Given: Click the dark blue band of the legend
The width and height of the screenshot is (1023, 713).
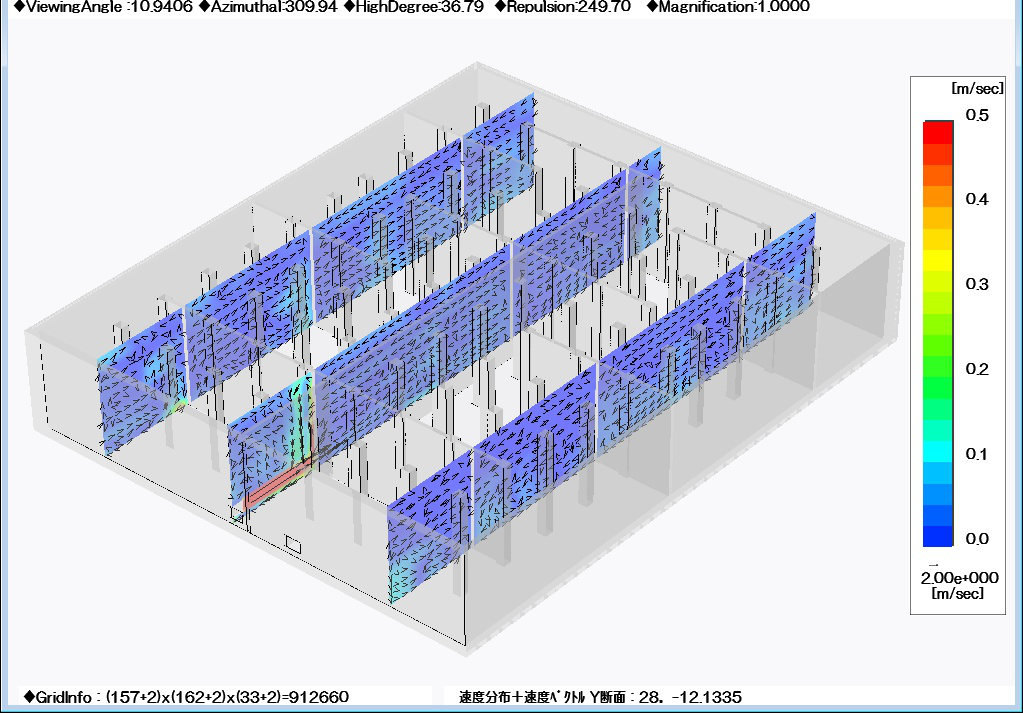Looking at the screenshot, I should [x=938, y=536].
